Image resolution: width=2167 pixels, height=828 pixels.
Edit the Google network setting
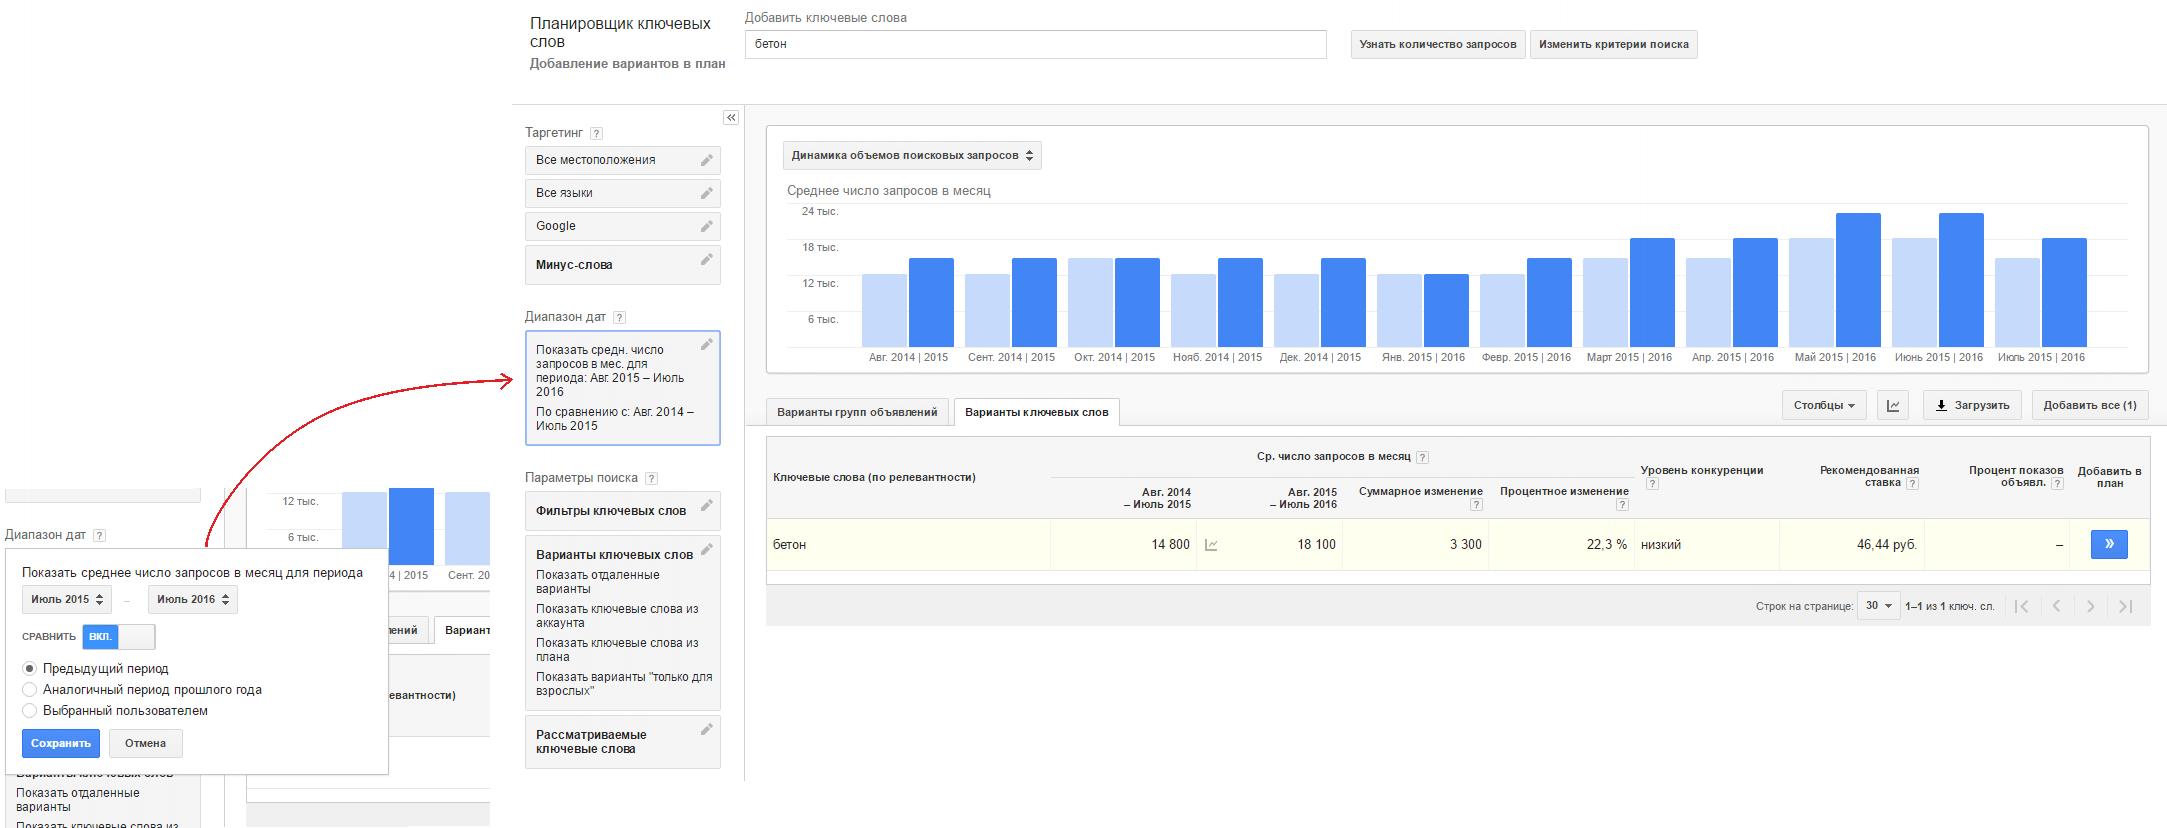point(707,226)
